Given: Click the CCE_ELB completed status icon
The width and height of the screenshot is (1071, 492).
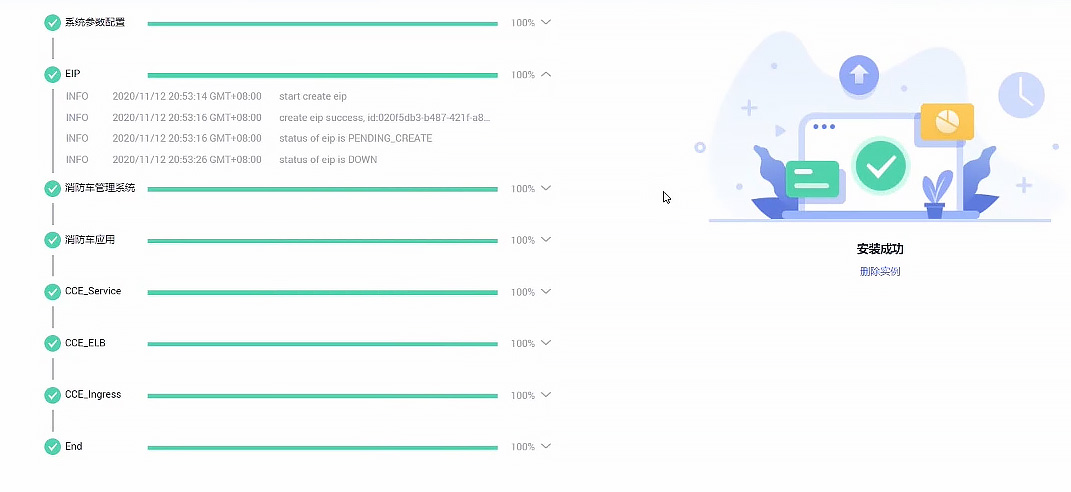Looking at the screenshot, I should [x=53, y=344].
